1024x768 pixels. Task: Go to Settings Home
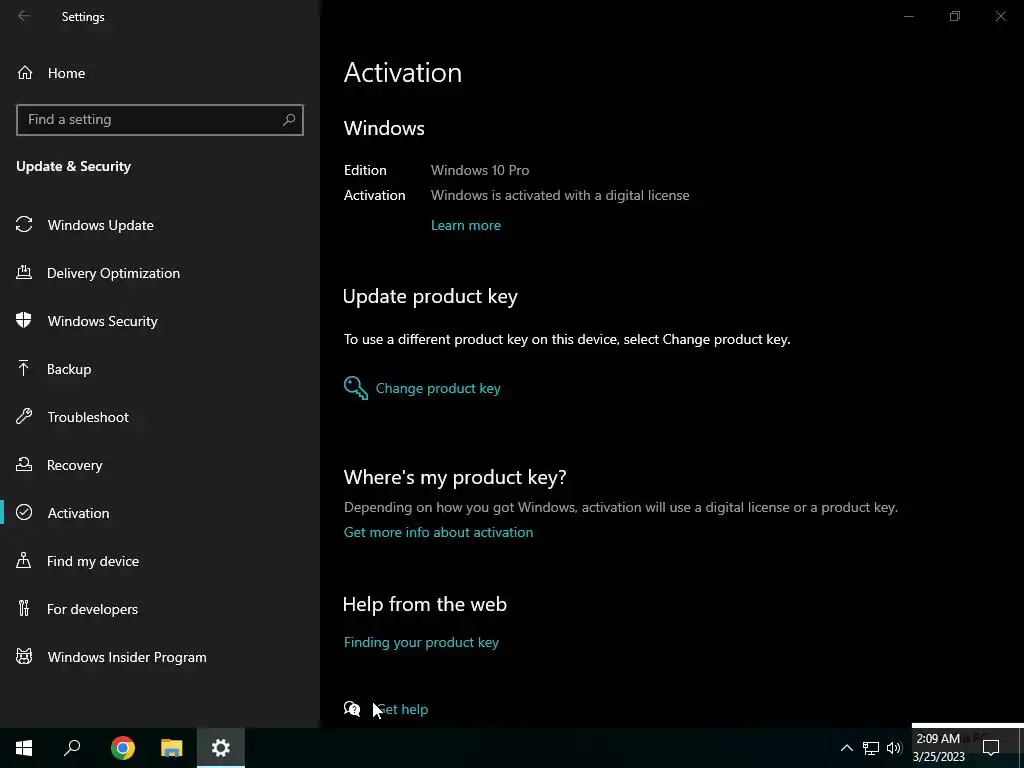66,73
